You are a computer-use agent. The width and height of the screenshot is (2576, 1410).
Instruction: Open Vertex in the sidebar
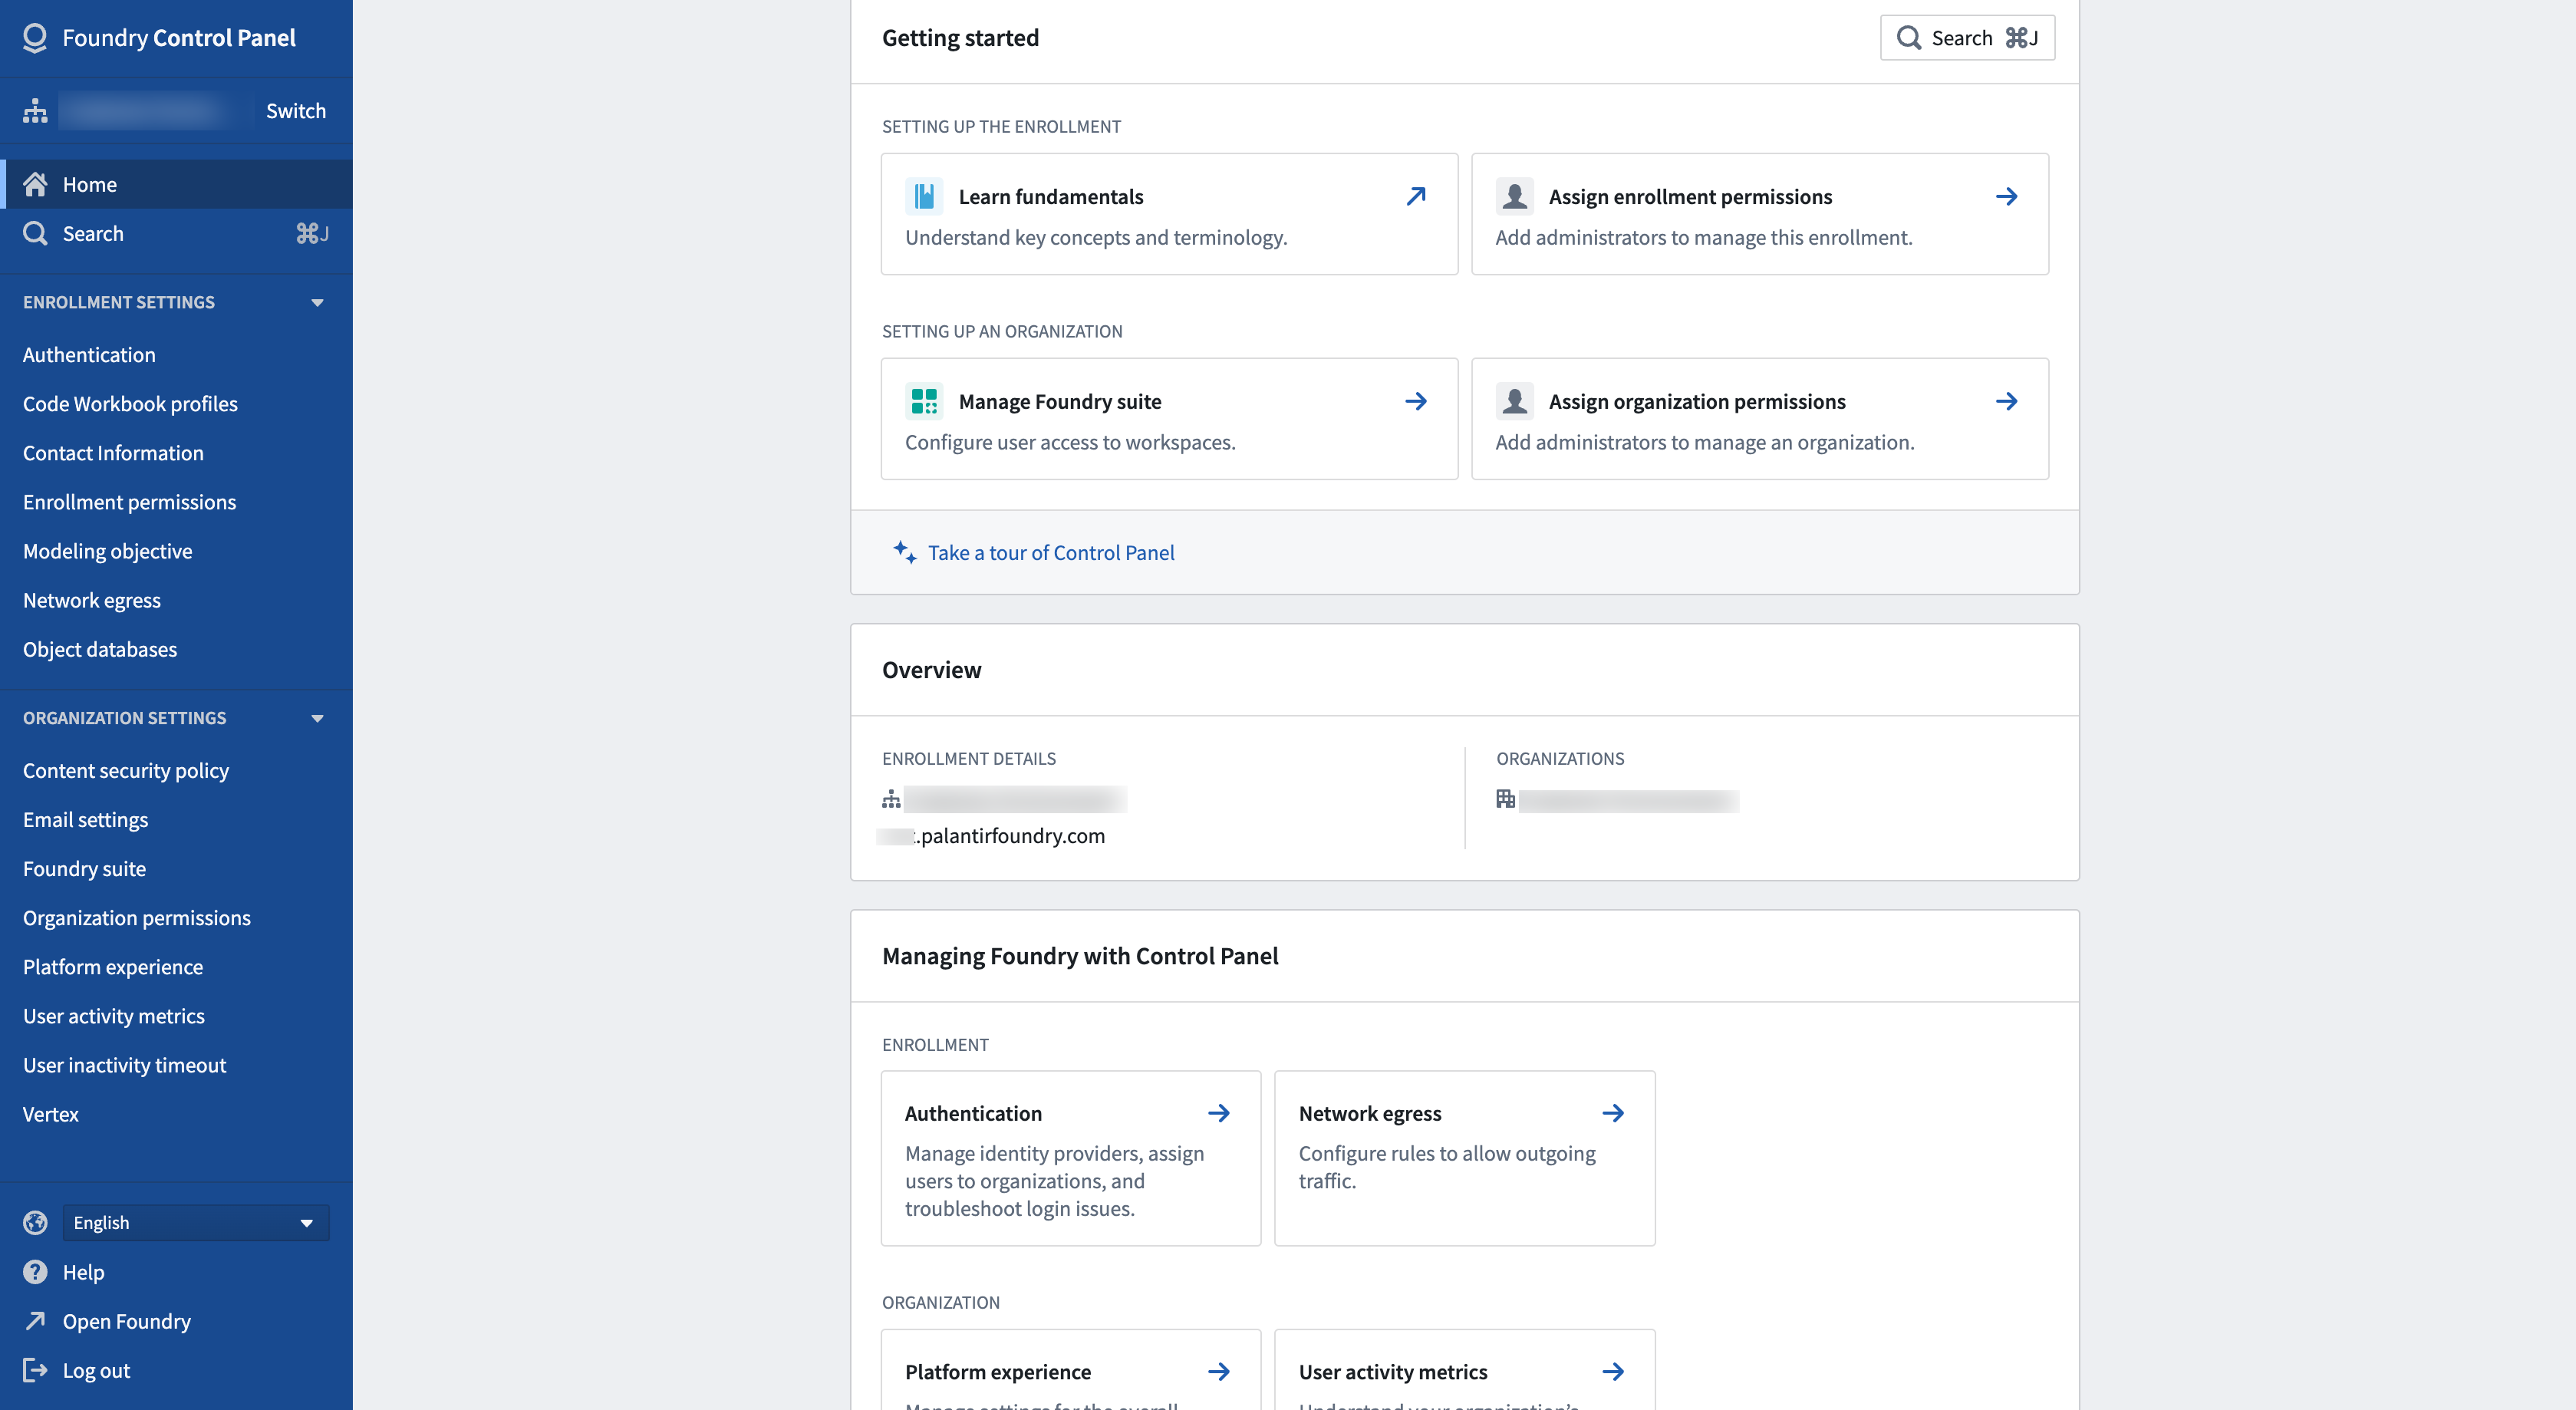coord(51,1113)
